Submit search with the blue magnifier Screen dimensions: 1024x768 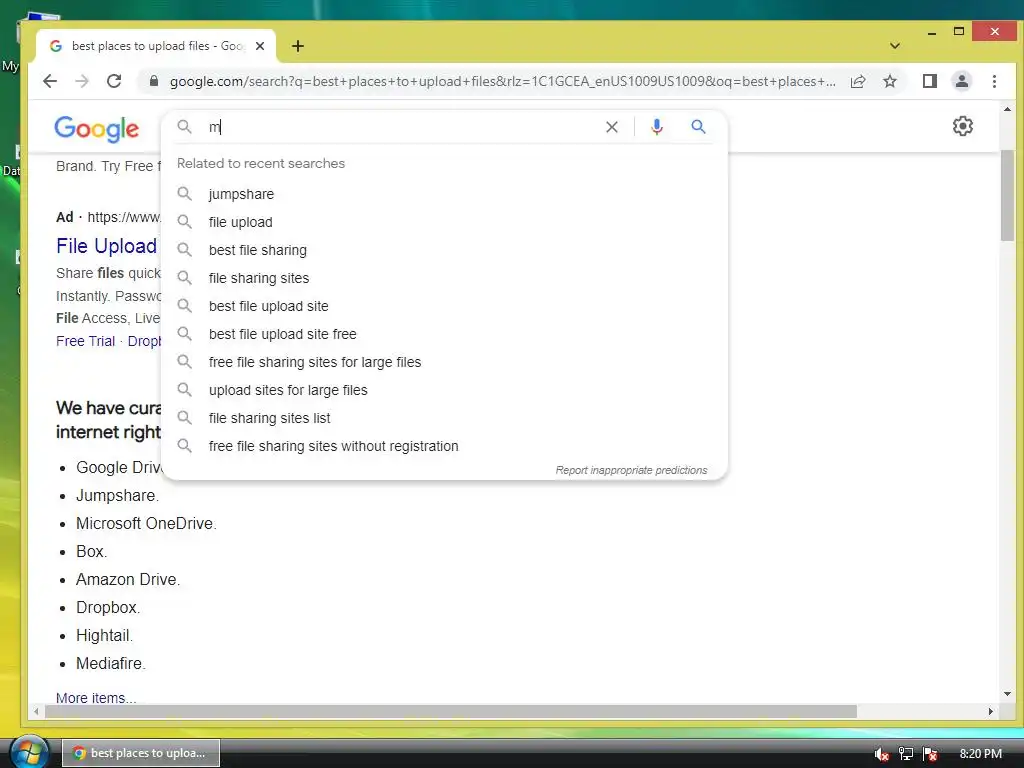698,126
